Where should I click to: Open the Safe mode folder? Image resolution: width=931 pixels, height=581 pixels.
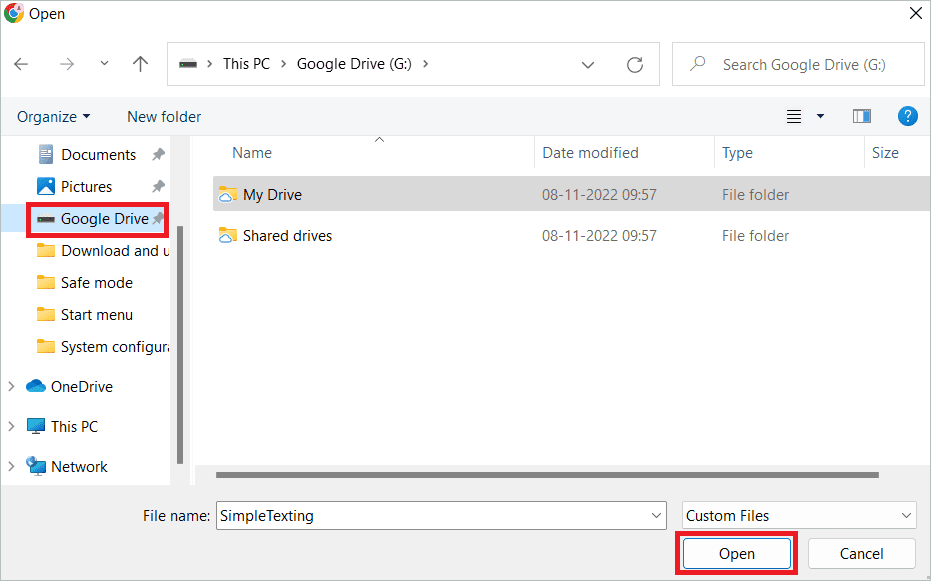(84, 282)
